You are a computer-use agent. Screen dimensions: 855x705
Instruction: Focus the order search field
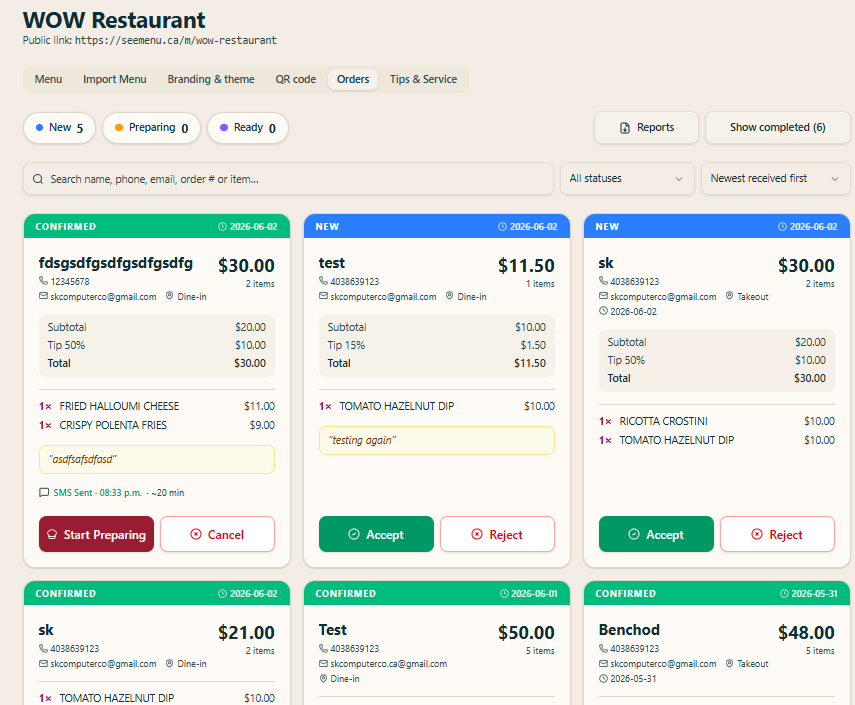pyautogui.click(x=288, y=179)
